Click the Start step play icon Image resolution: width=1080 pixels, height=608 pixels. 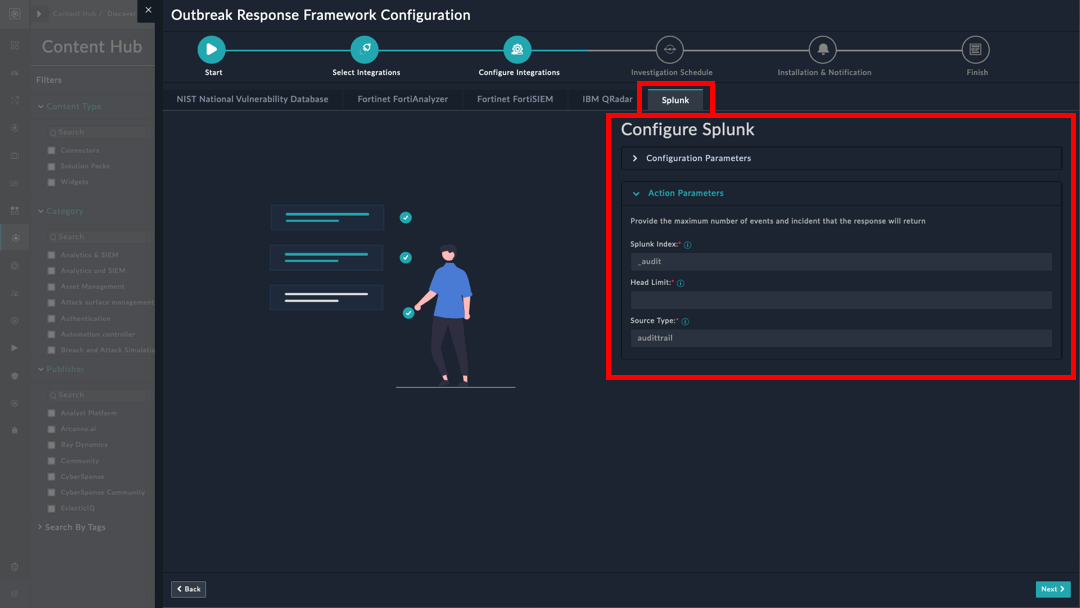[x=211, y=49]
